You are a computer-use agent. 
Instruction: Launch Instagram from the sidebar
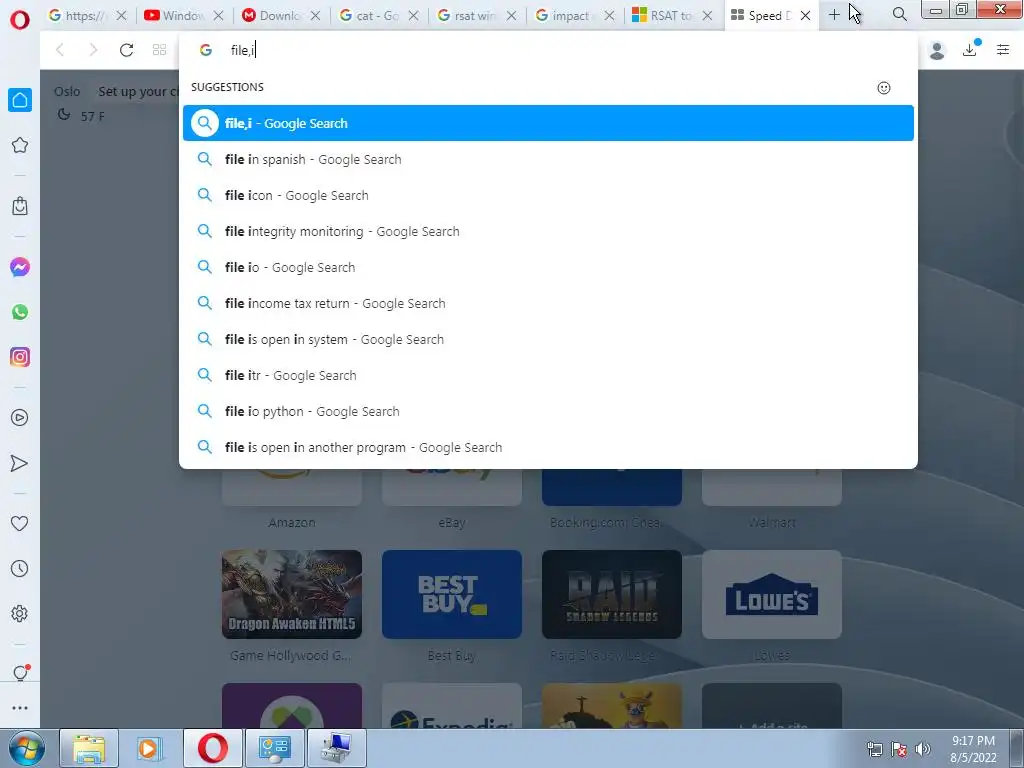pyautogui.click(x=20, y=357)
